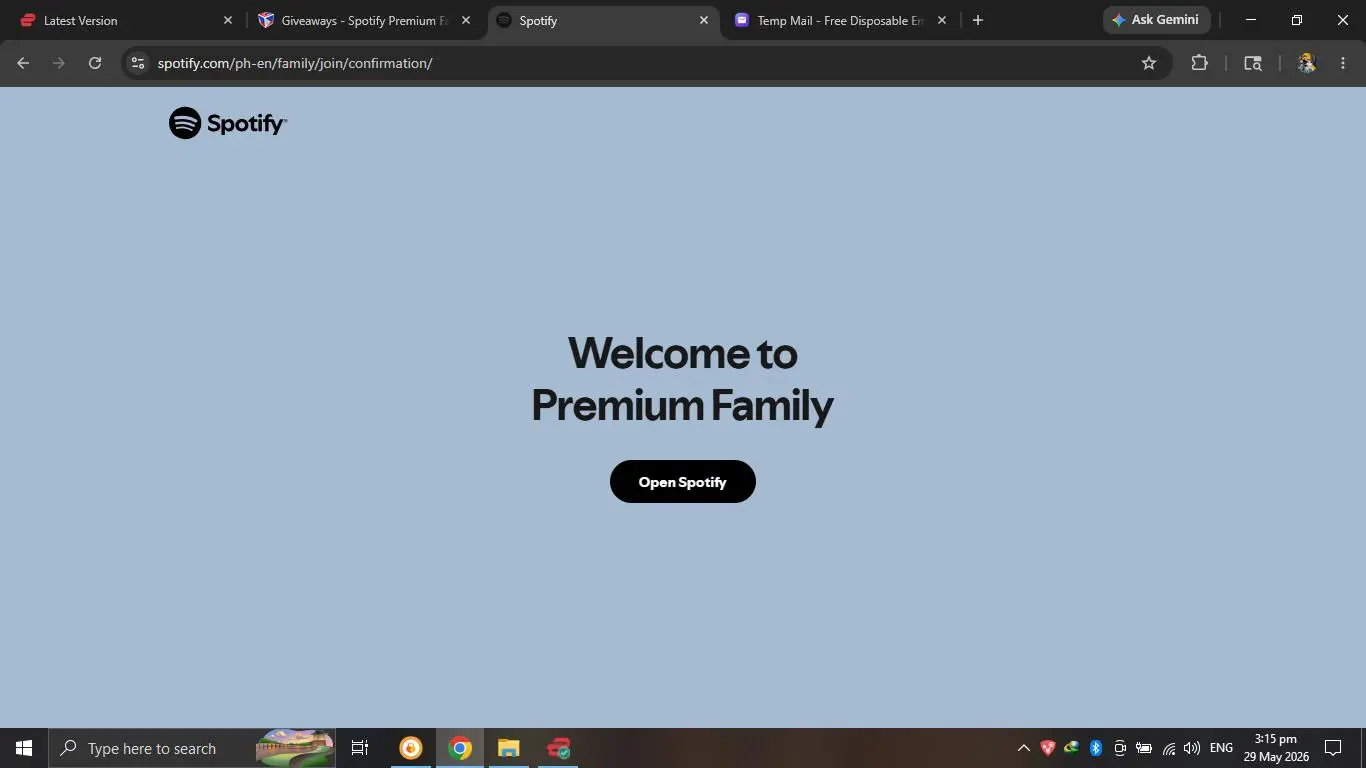Open the Extensions puzzle icon
Viewport: 1366px width, 768px height.
(x=1199, y=63)
